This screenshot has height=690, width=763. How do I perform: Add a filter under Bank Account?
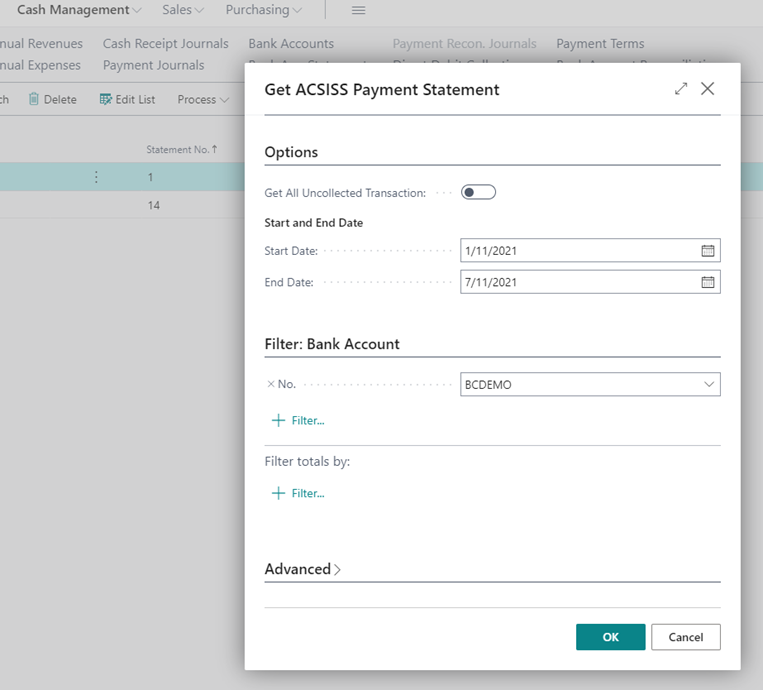(x=299, y=421)
